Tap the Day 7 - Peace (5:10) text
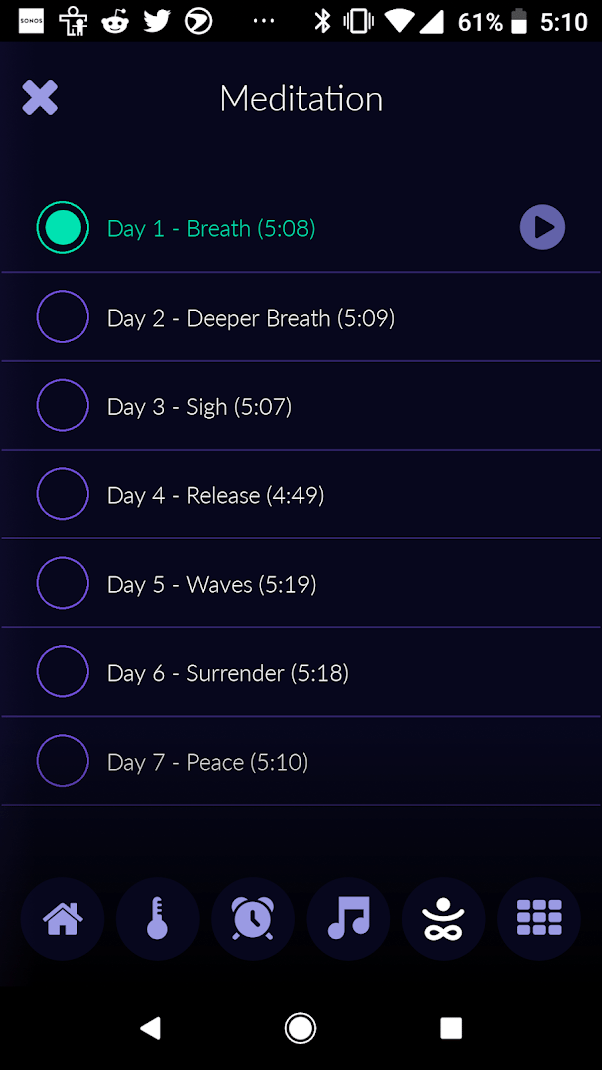602x1070 pixels. point(207,762)
